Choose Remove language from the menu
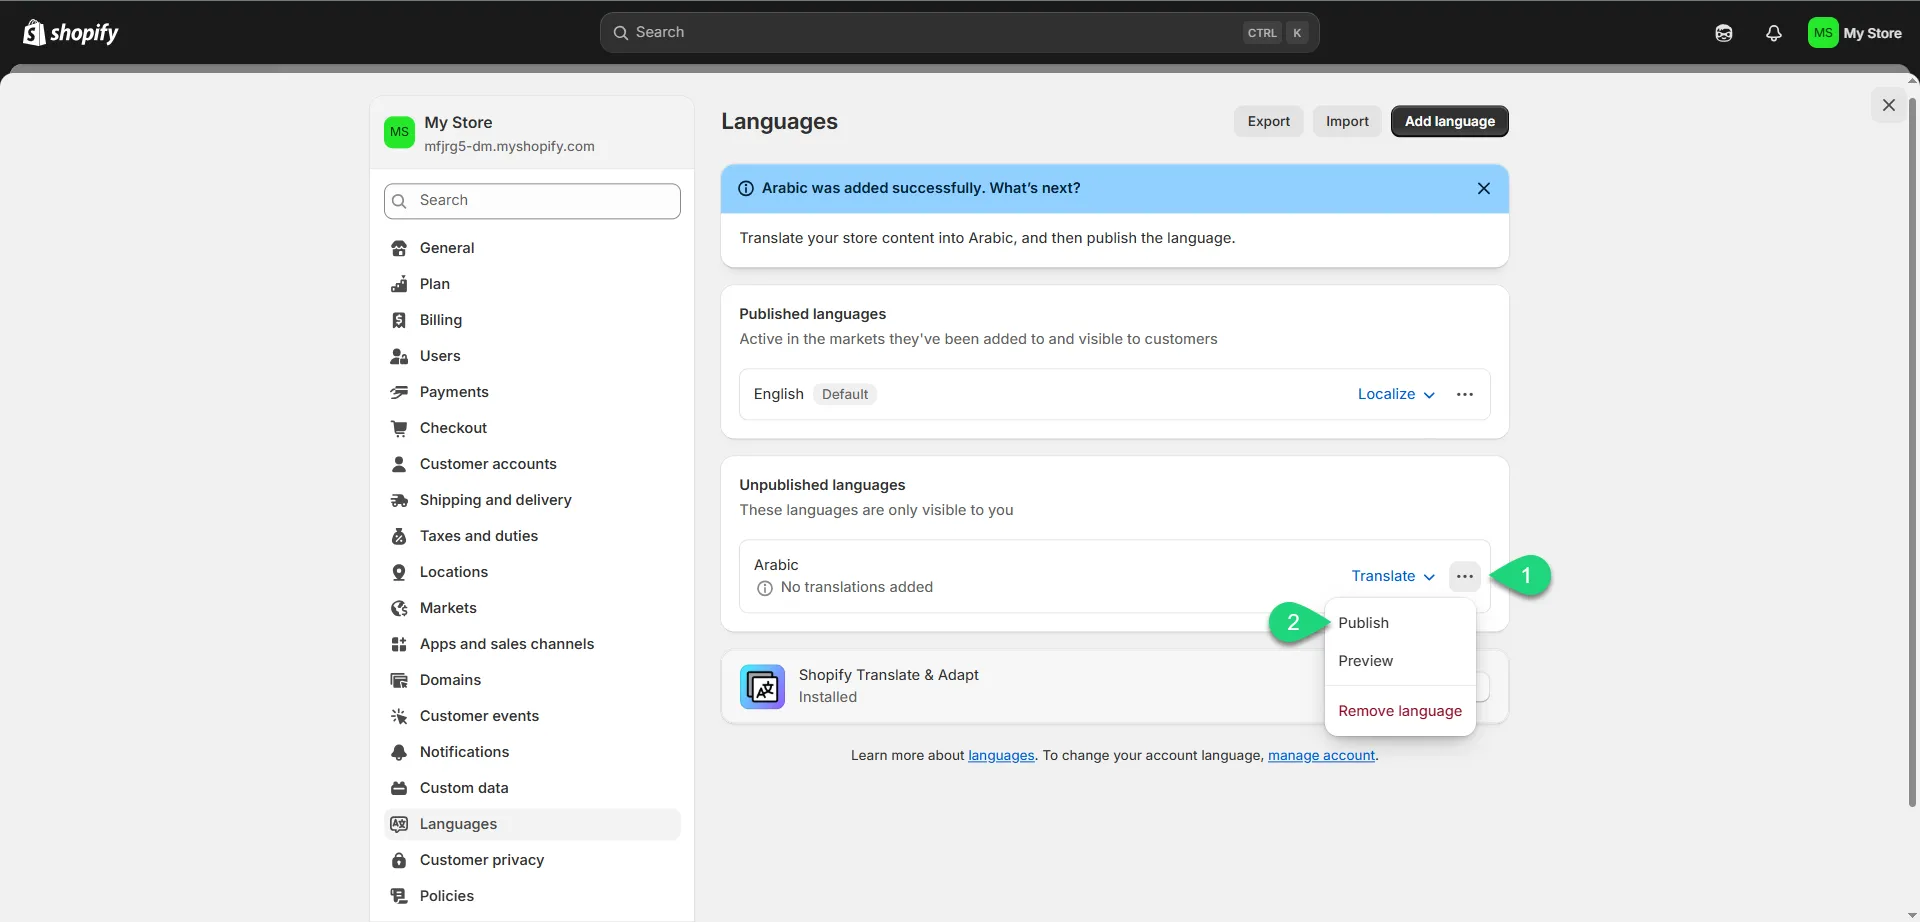The height and width of the screenshot is (922, 1920). coord(1399,711)
